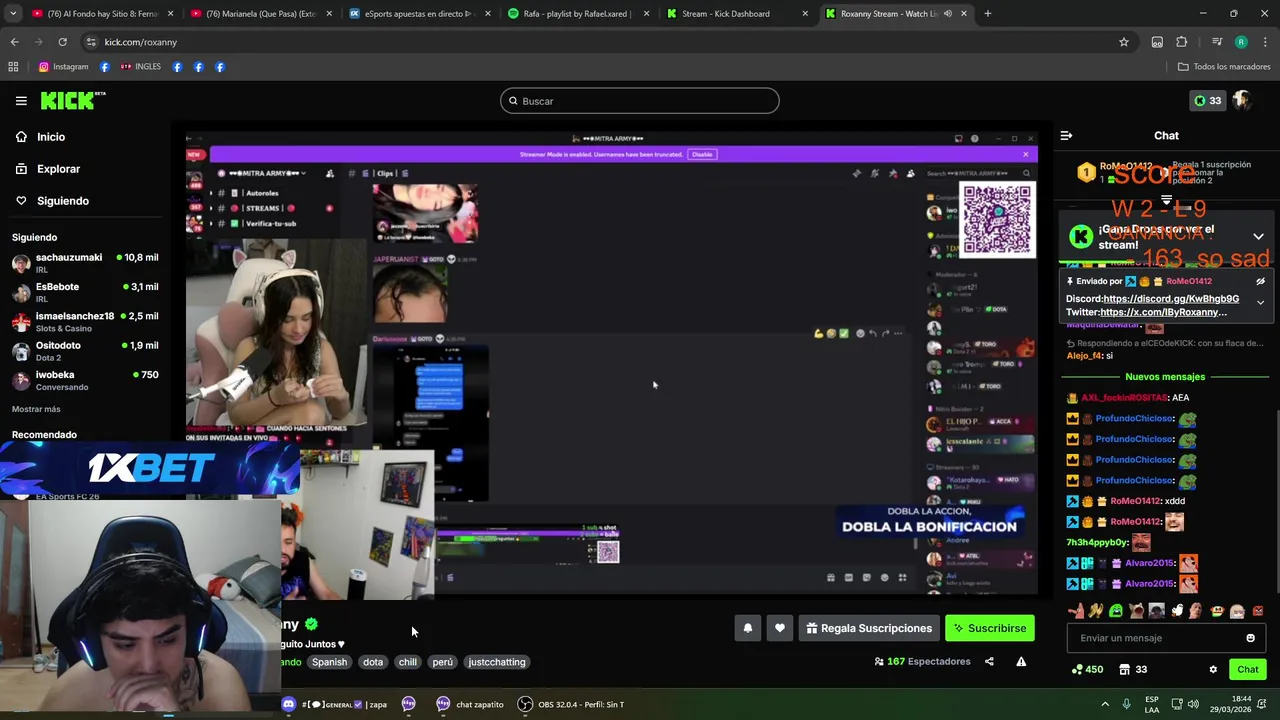Screen dimensions: 1280x720
Task: Open OBS 32.0.4 from the taskbar
Action: click(x=570, y=704)
